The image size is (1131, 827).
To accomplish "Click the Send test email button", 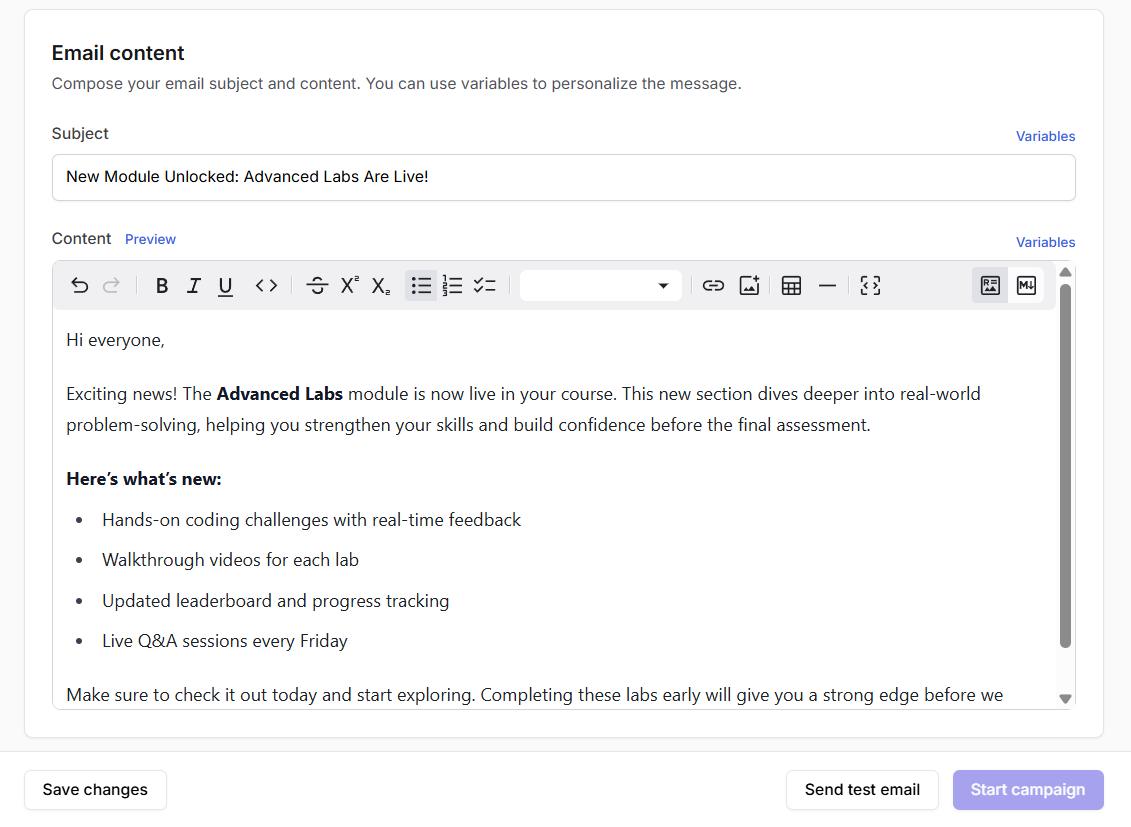I will pos(862,790).
